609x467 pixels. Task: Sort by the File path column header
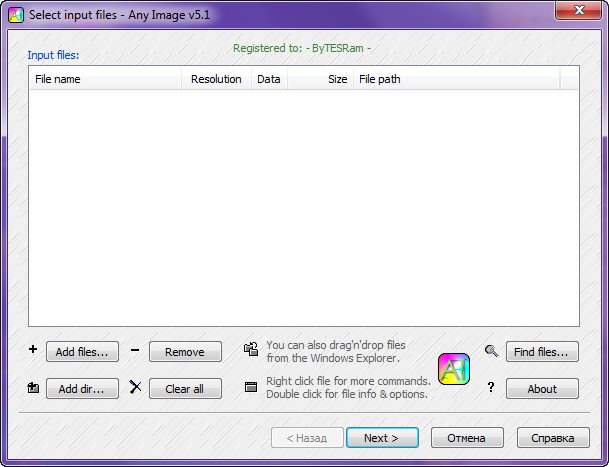coord(457,79)
